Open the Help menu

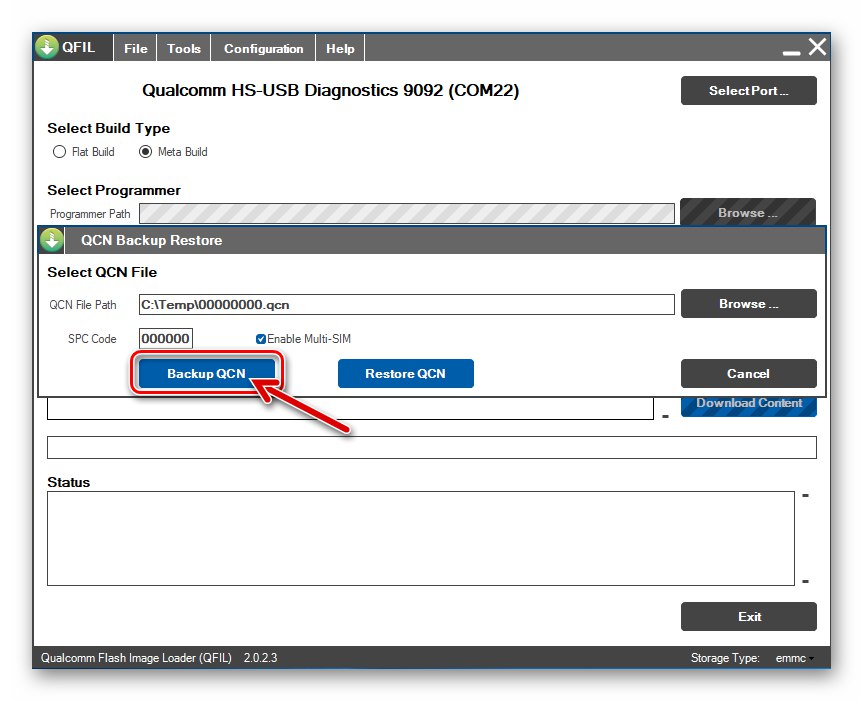click(340, 48)
